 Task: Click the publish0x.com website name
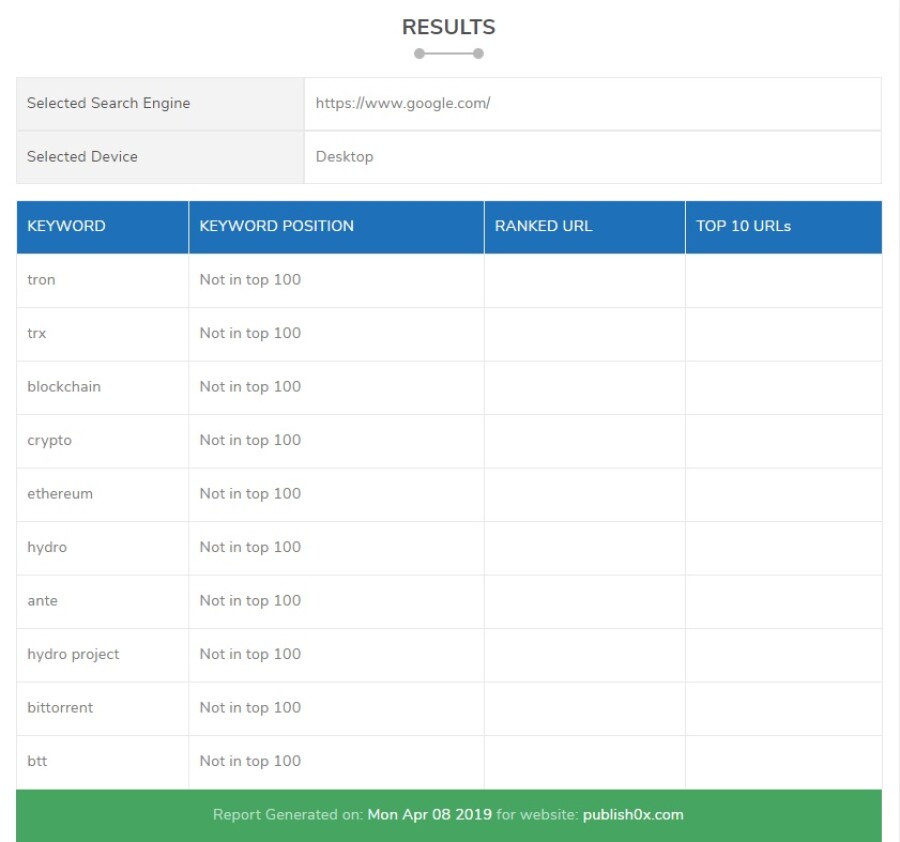pyautogui.click(x=633, y=815)
